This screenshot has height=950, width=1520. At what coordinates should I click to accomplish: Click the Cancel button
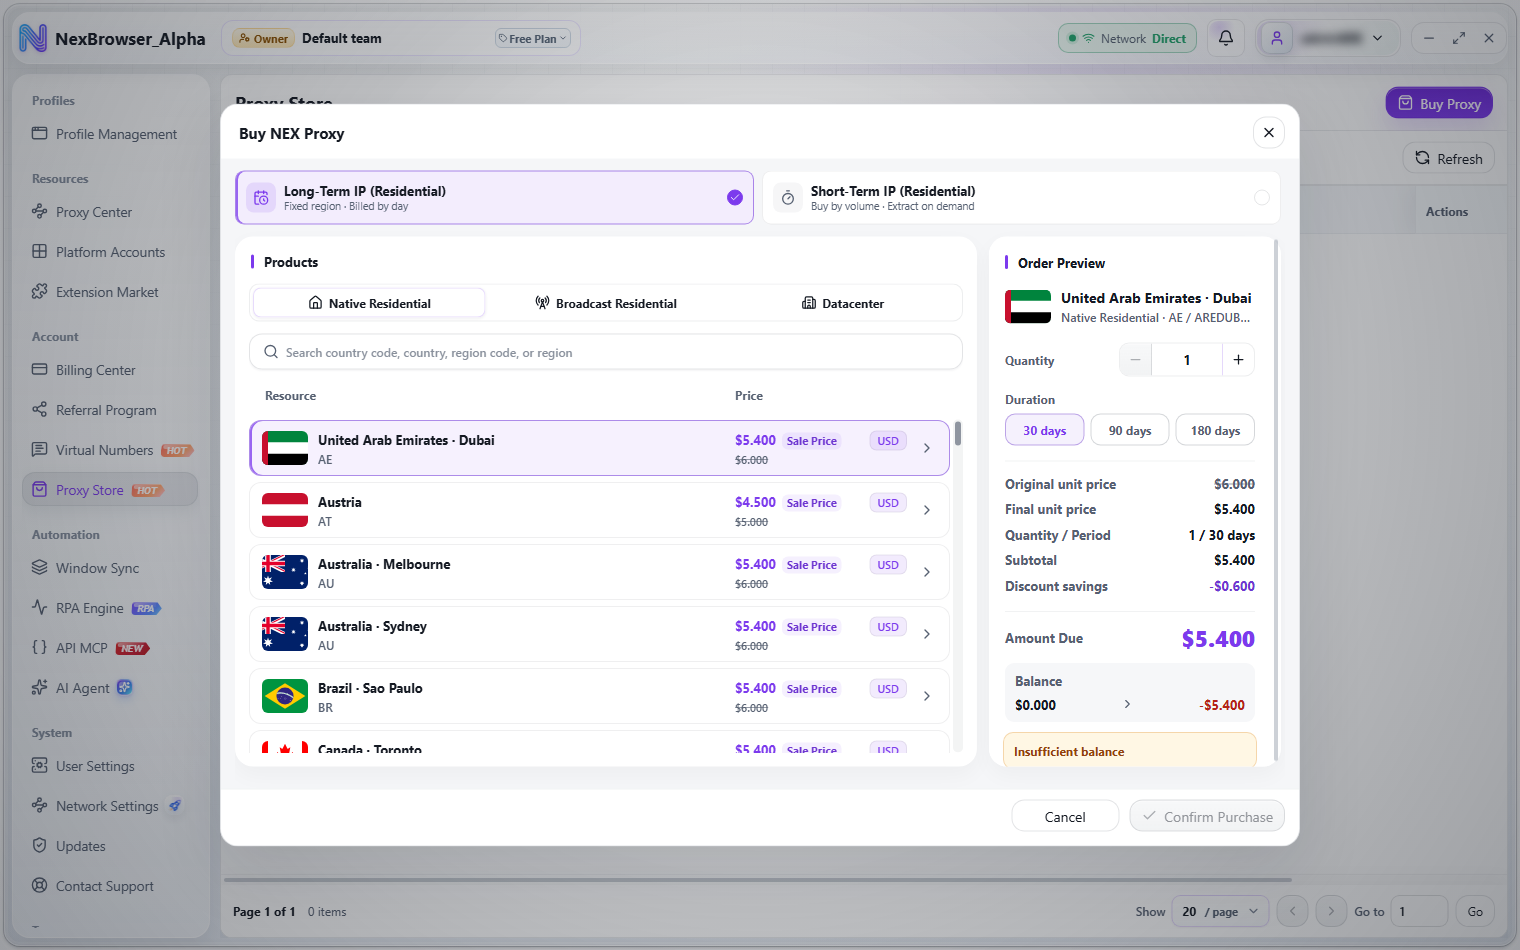click(x=1065, y=816)
